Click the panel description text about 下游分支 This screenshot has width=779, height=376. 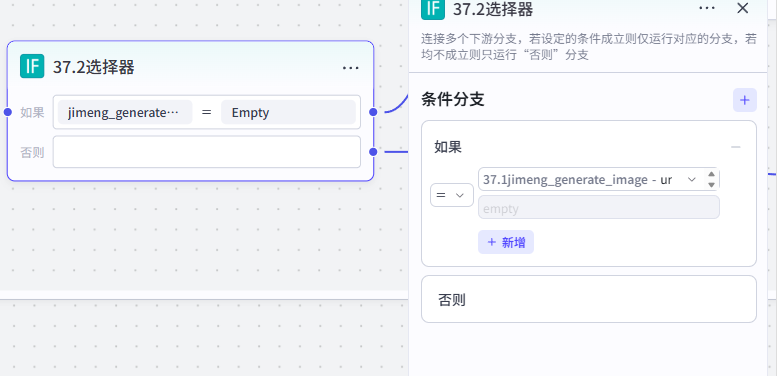tap(589, 47)
